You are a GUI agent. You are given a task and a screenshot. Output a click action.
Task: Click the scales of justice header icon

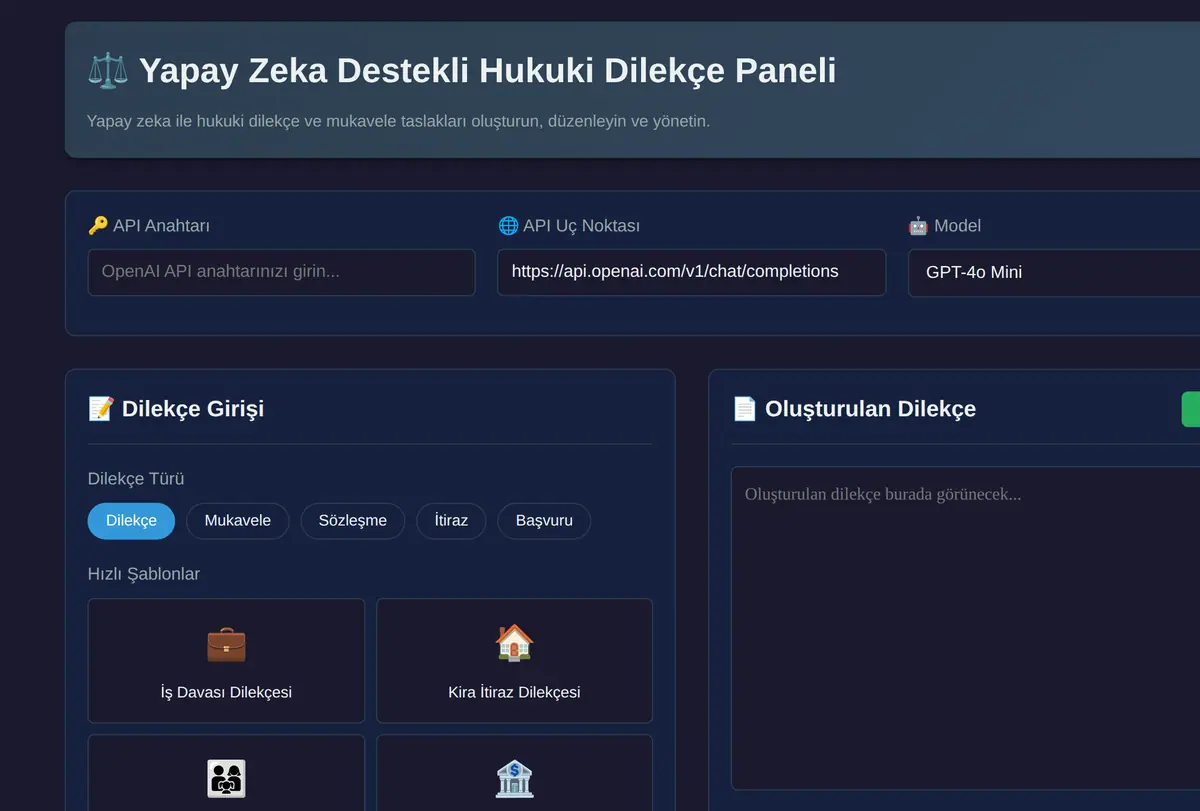(x=108, y=71)
